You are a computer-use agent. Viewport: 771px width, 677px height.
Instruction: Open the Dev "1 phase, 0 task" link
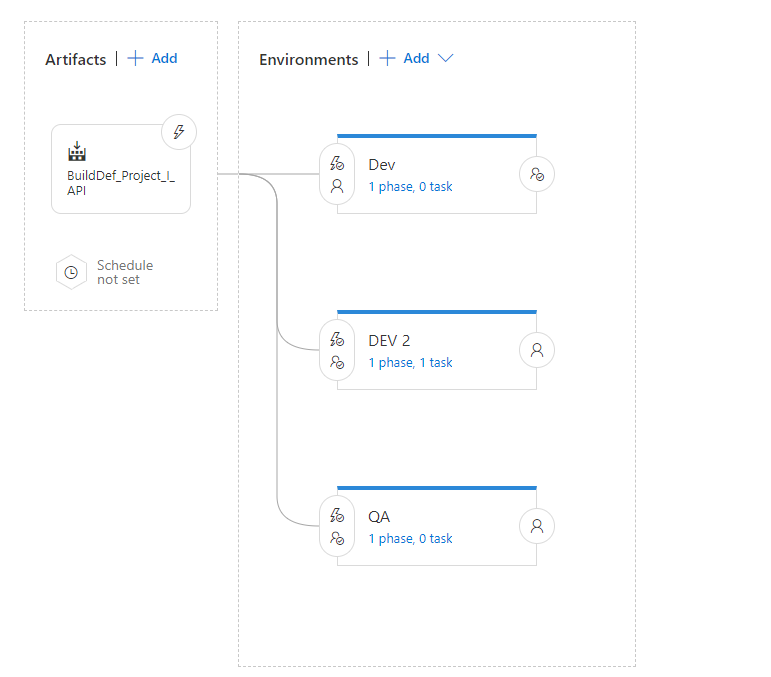[410, 187]
